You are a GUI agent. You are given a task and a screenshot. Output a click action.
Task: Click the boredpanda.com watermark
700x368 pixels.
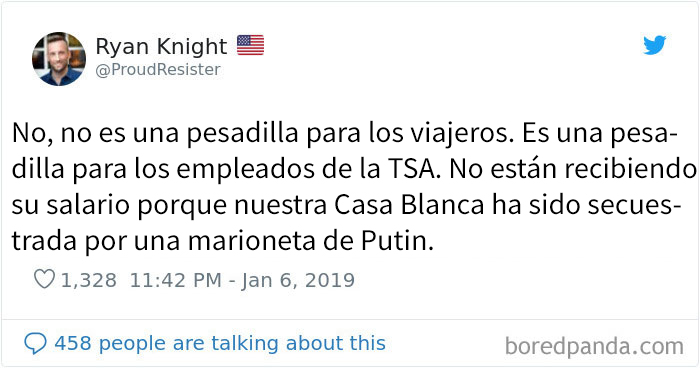point(594,346)
